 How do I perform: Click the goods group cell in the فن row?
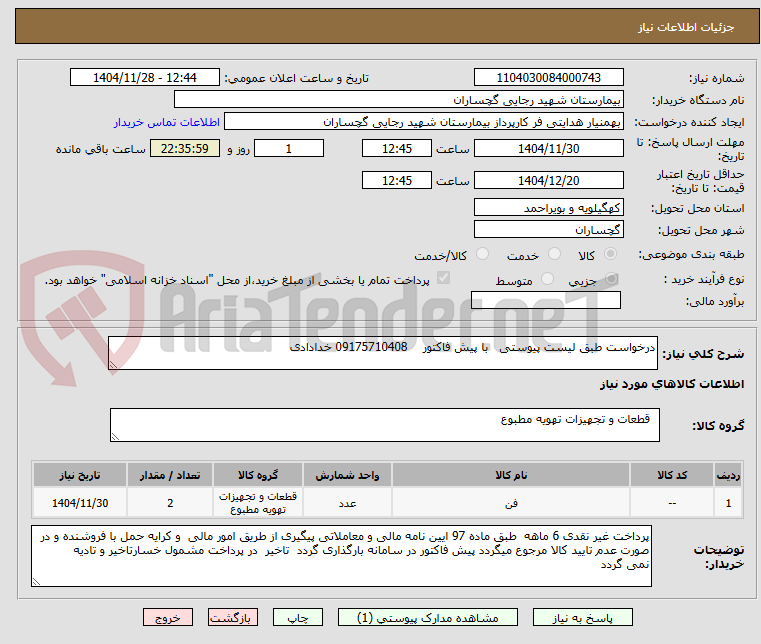click(258, 503)
